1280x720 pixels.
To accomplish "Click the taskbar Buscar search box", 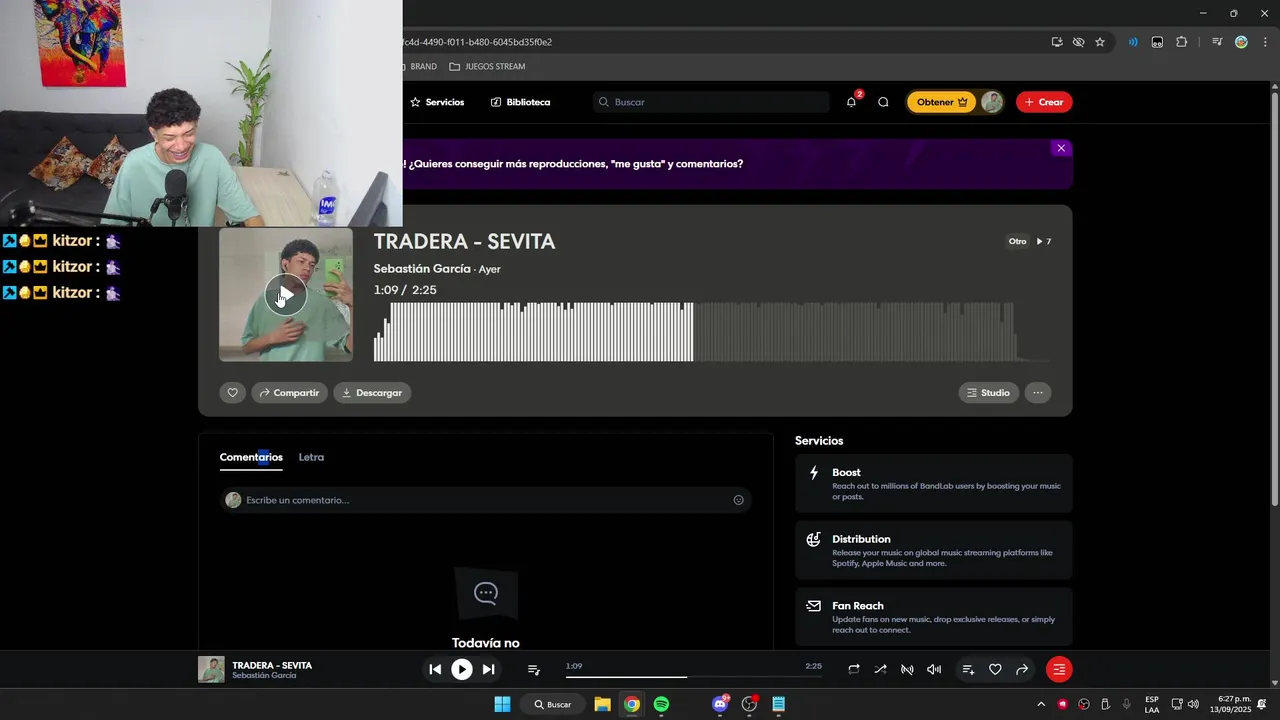I will pyautogui.click(x=552, y=704).
